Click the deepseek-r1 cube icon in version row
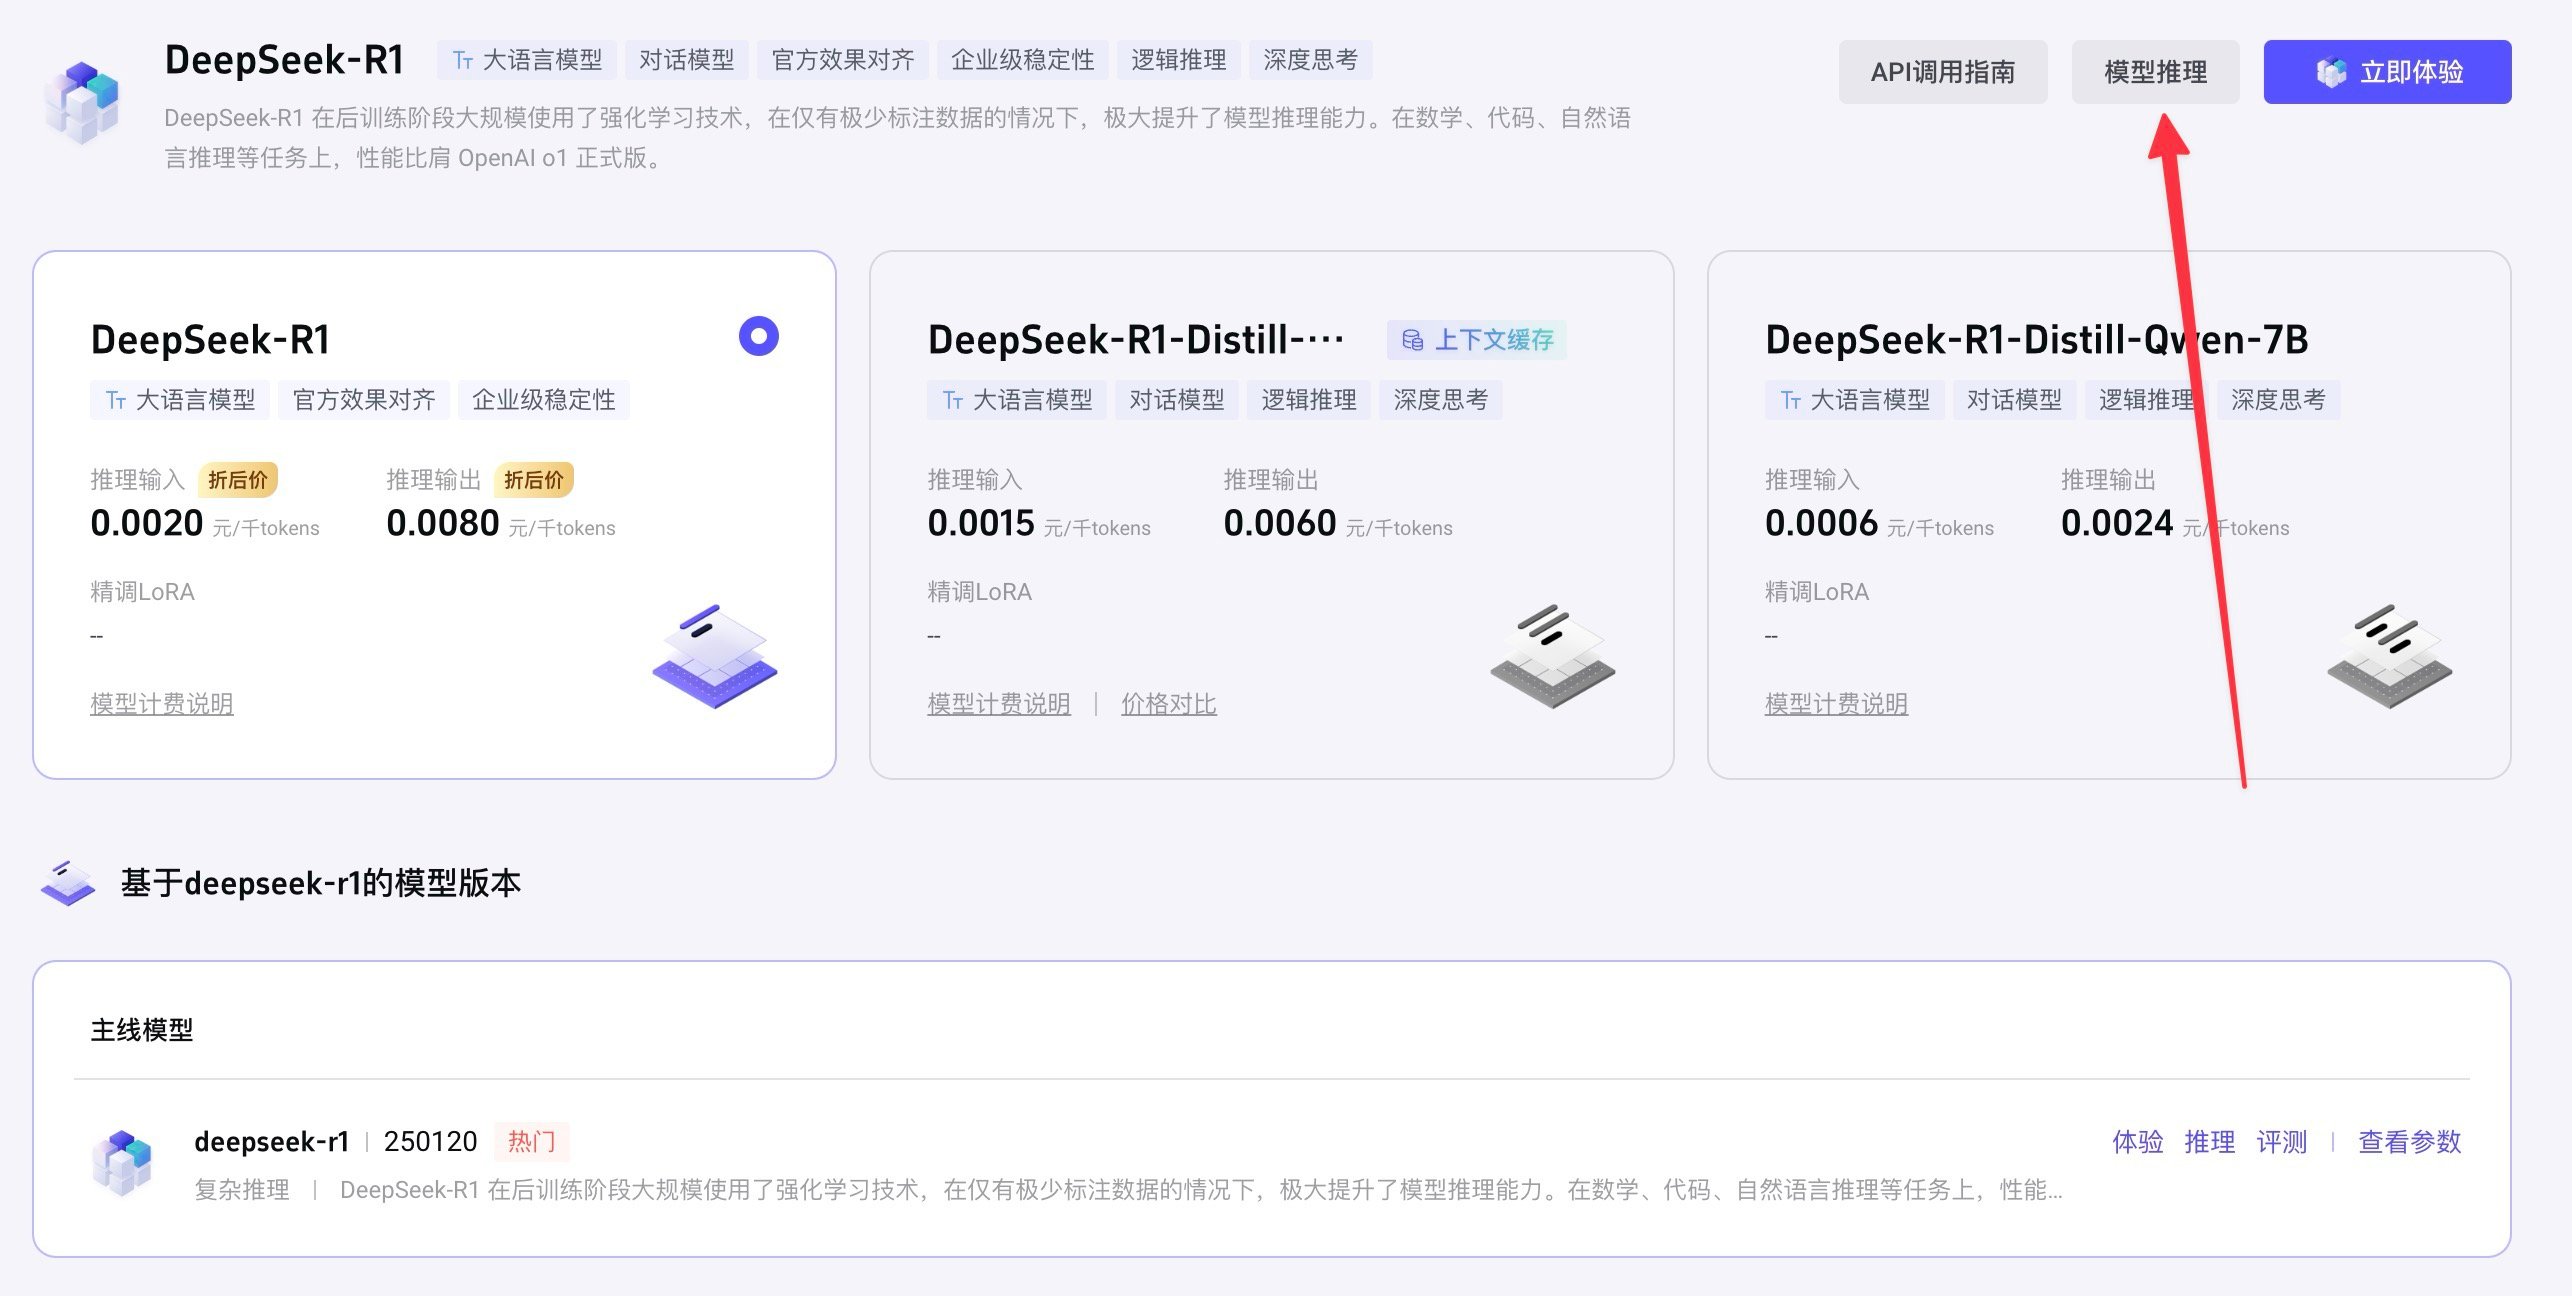The image size is (2572, 1296). click(x=122, y=1163)
